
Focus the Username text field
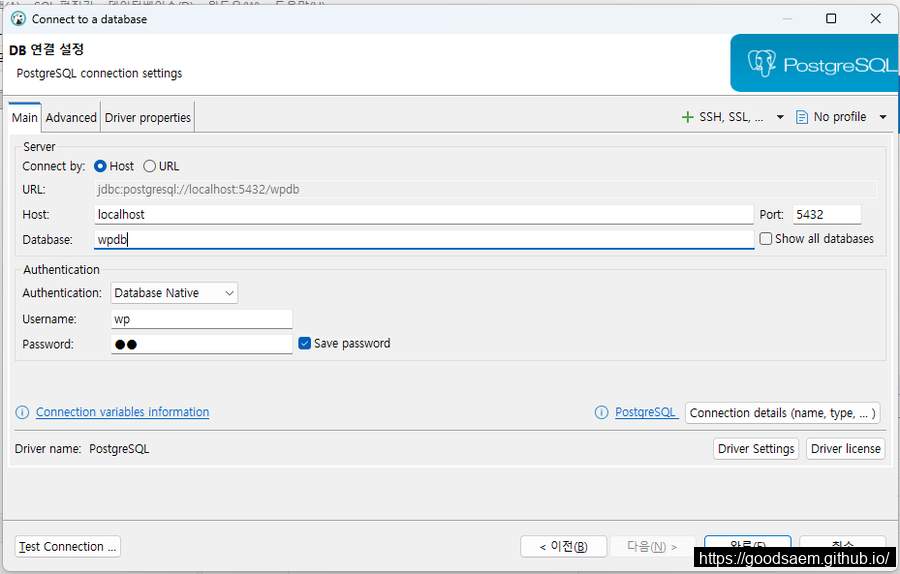[x=201, y=319]
